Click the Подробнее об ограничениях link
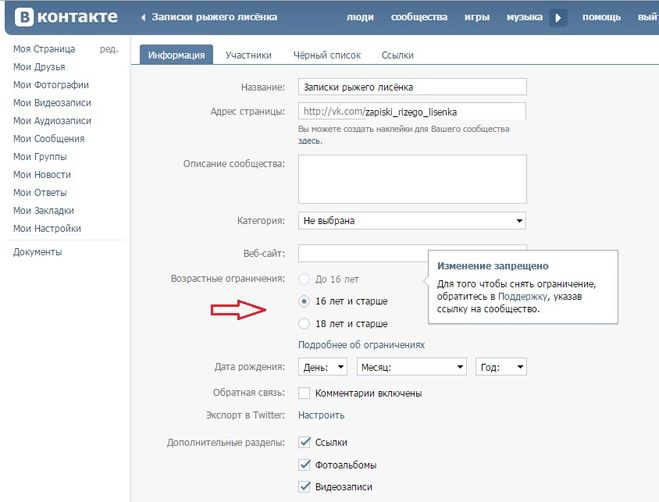Image resolution: width=659 pixels, height=502 pixels. (x=361, y=345)
